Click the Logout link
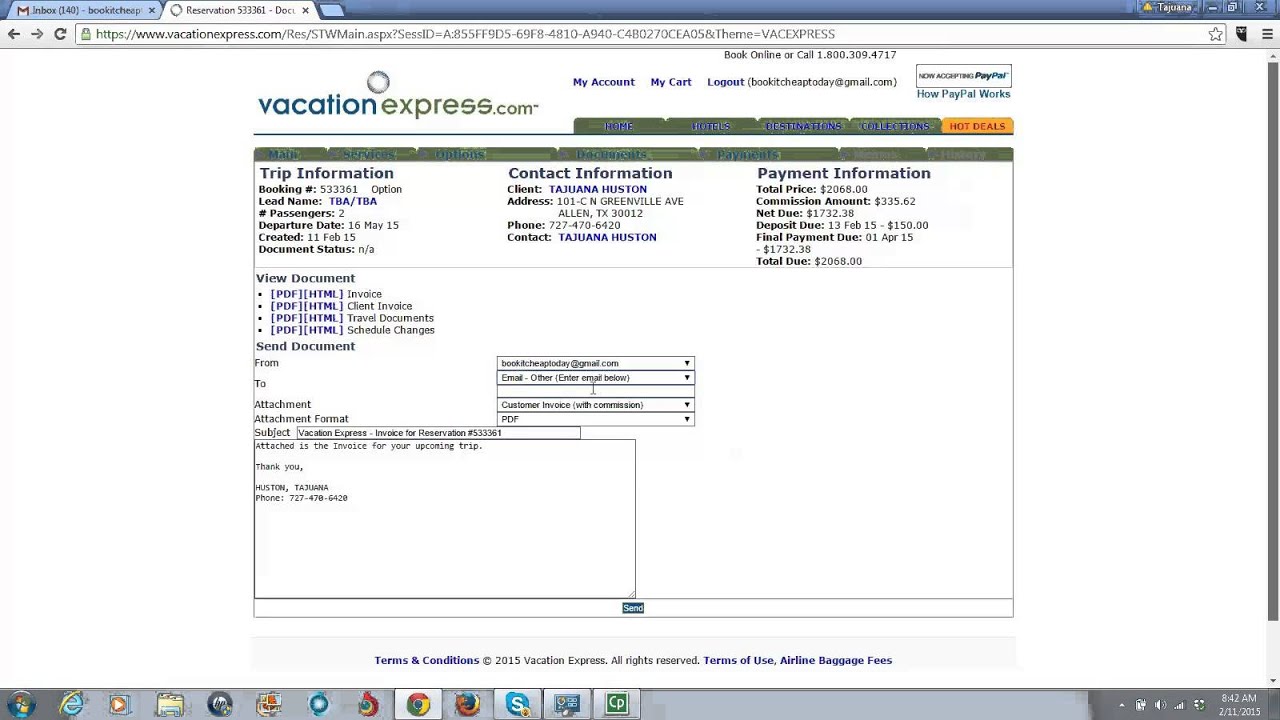This screenshot has width=1280, height=720. pyautogui.click(x=726, y=82)
